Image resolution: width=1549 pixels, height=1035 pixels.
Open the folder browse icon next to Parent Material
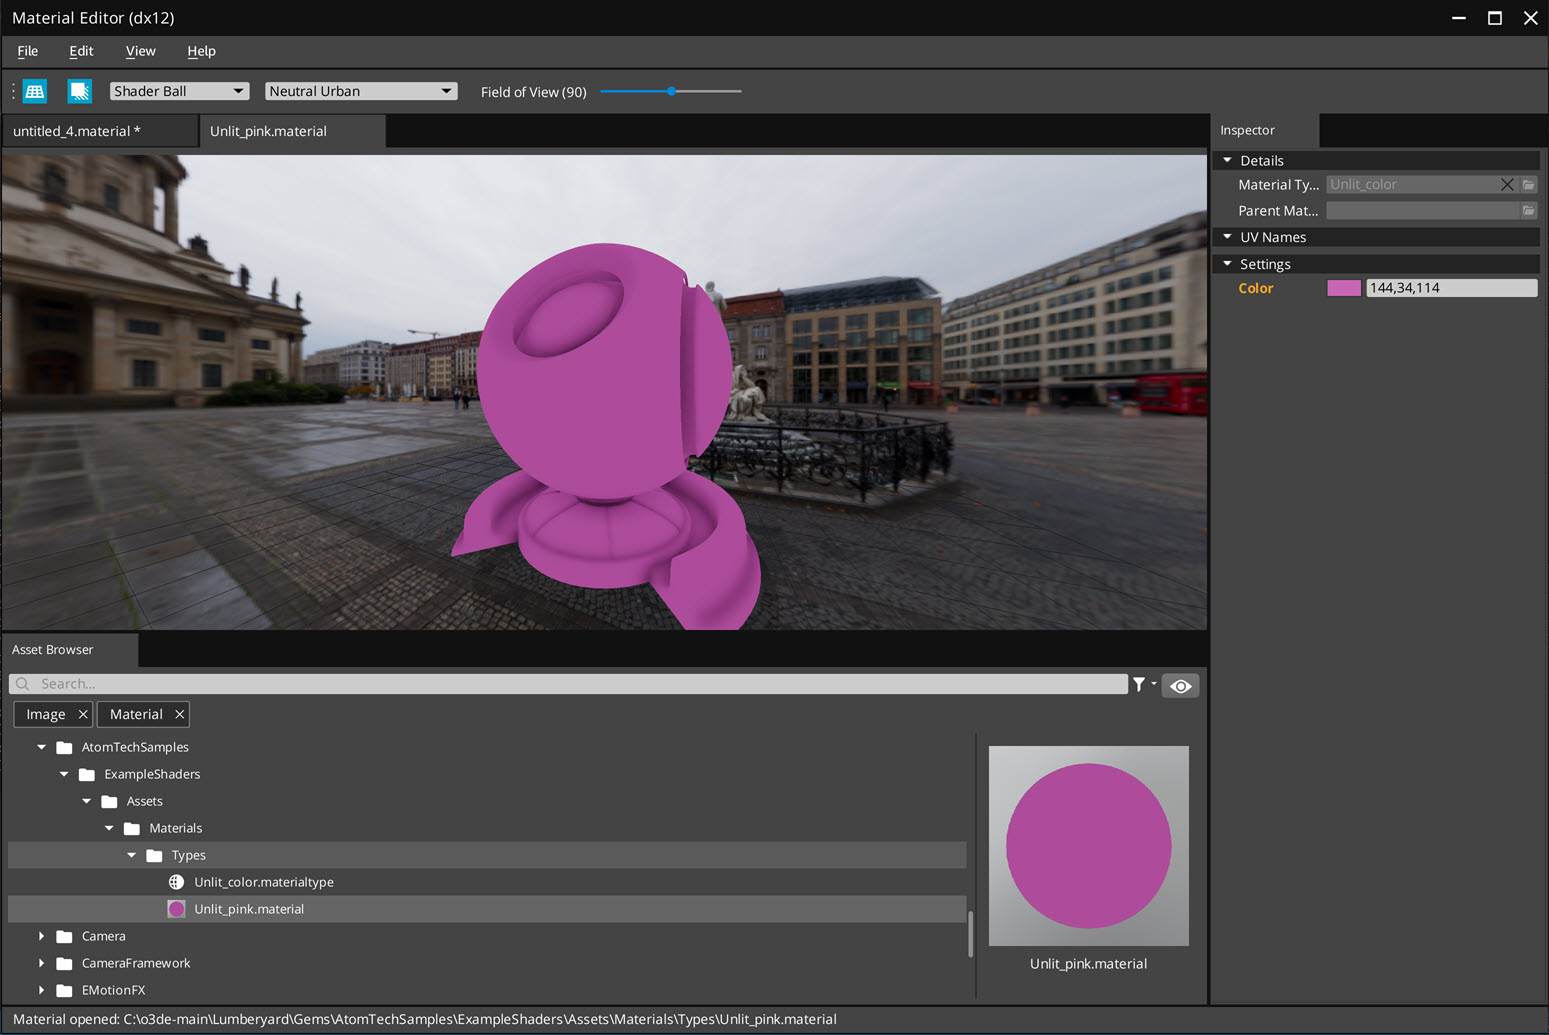click(x=1529, y=210)
